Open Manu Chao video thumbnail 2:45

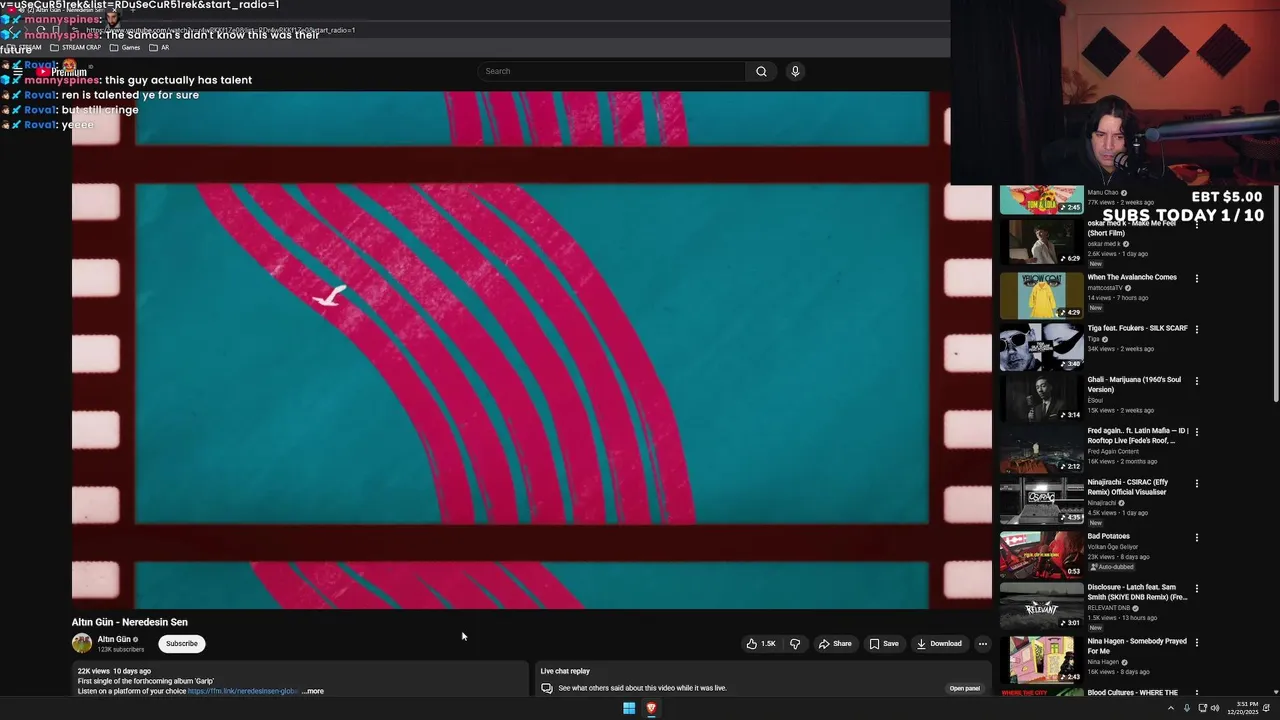[x=1041, y=200]
